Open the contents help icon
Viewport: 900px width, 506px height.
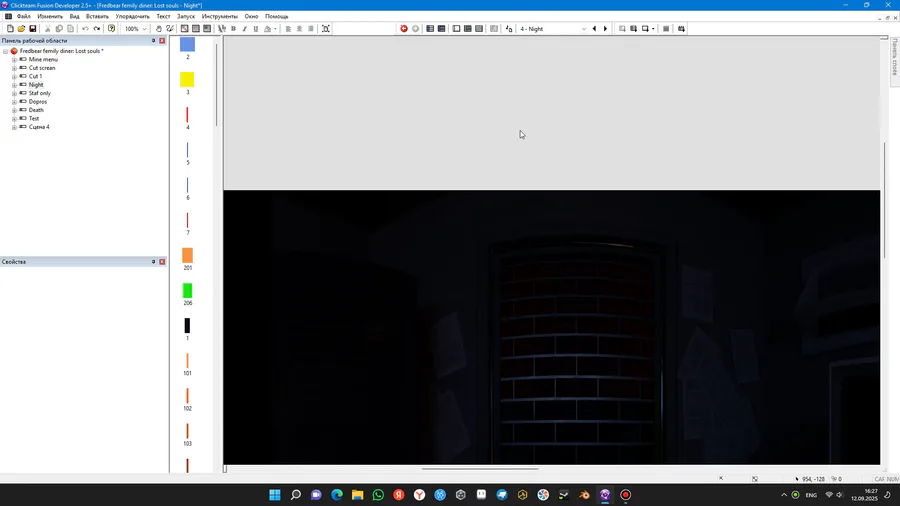pyautogui.click(x=111, y=29)
